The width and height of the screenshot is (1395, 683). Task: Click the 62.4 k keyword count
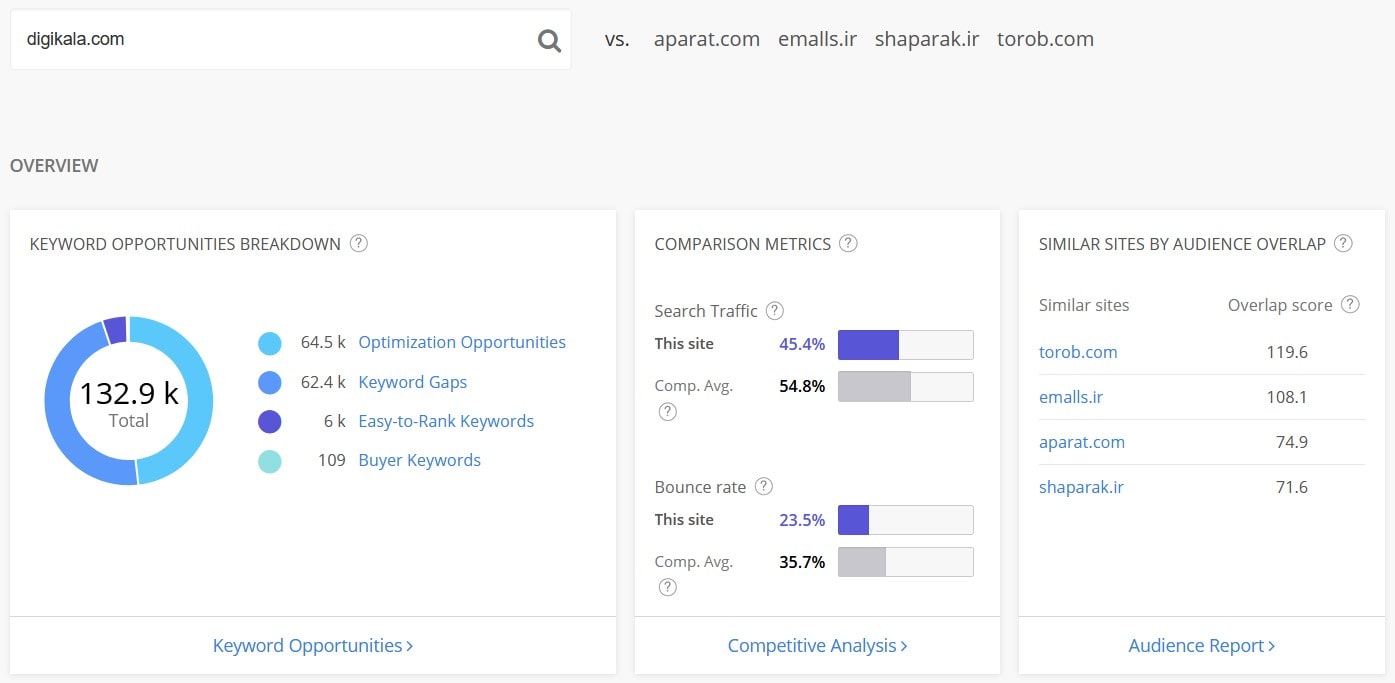323,382
